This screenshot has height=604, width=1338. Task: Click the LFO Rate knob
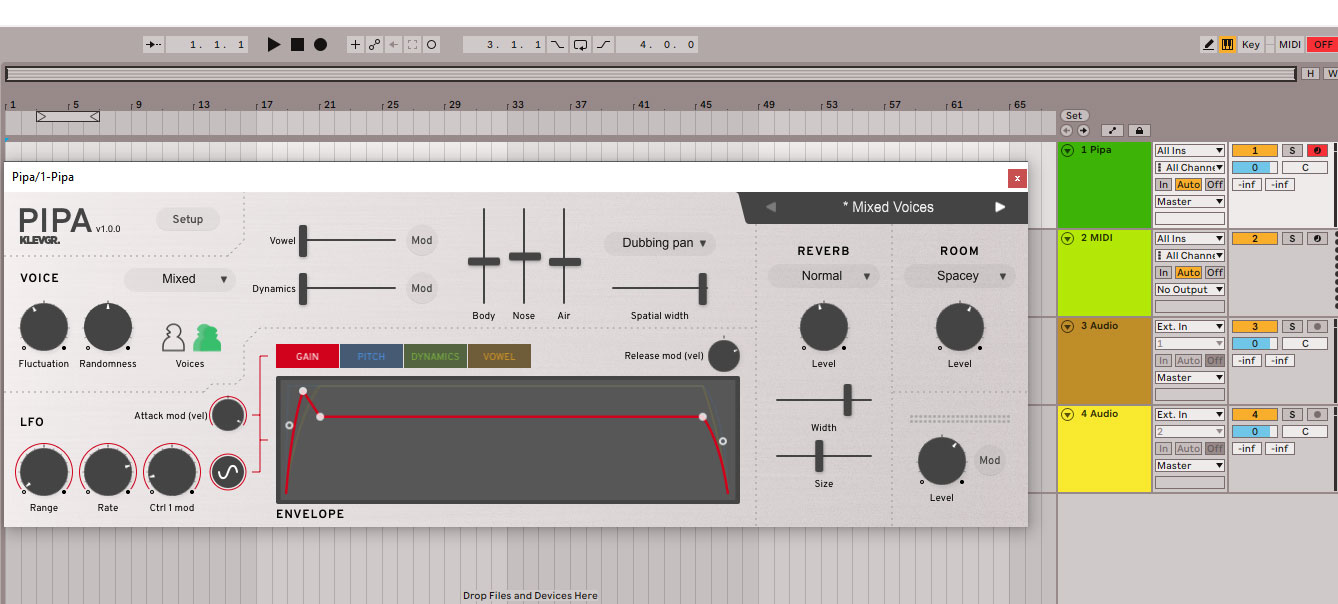108,471
